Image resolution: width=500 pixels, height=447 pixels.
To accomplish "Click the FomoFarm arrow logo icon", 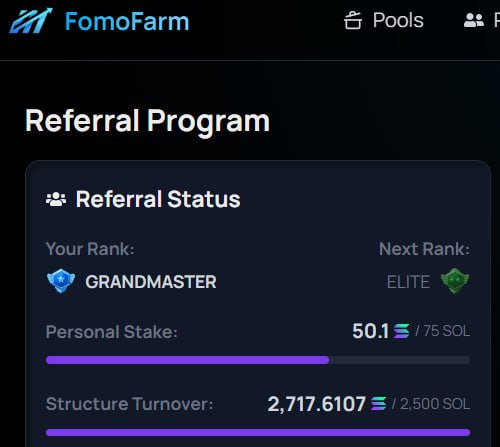I will tap(31, 21).
